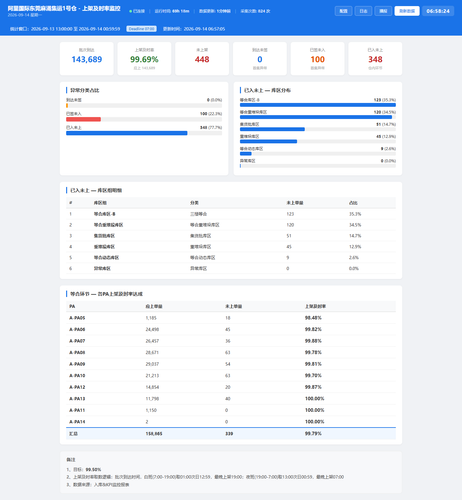Click the 21,213 cell for A-PA10
Image resolution: width=462 pixels, height=500 pixels.
pos(152,376)
